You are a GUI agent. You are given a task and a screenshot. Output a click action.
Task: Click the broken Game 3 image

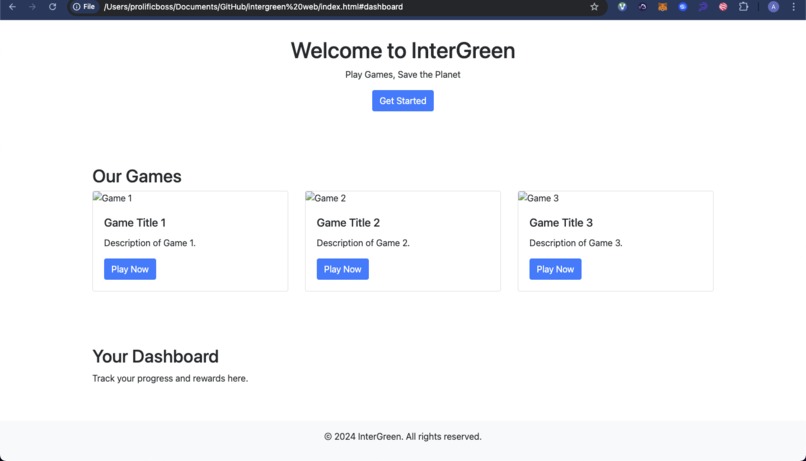[x=539, y=198]
